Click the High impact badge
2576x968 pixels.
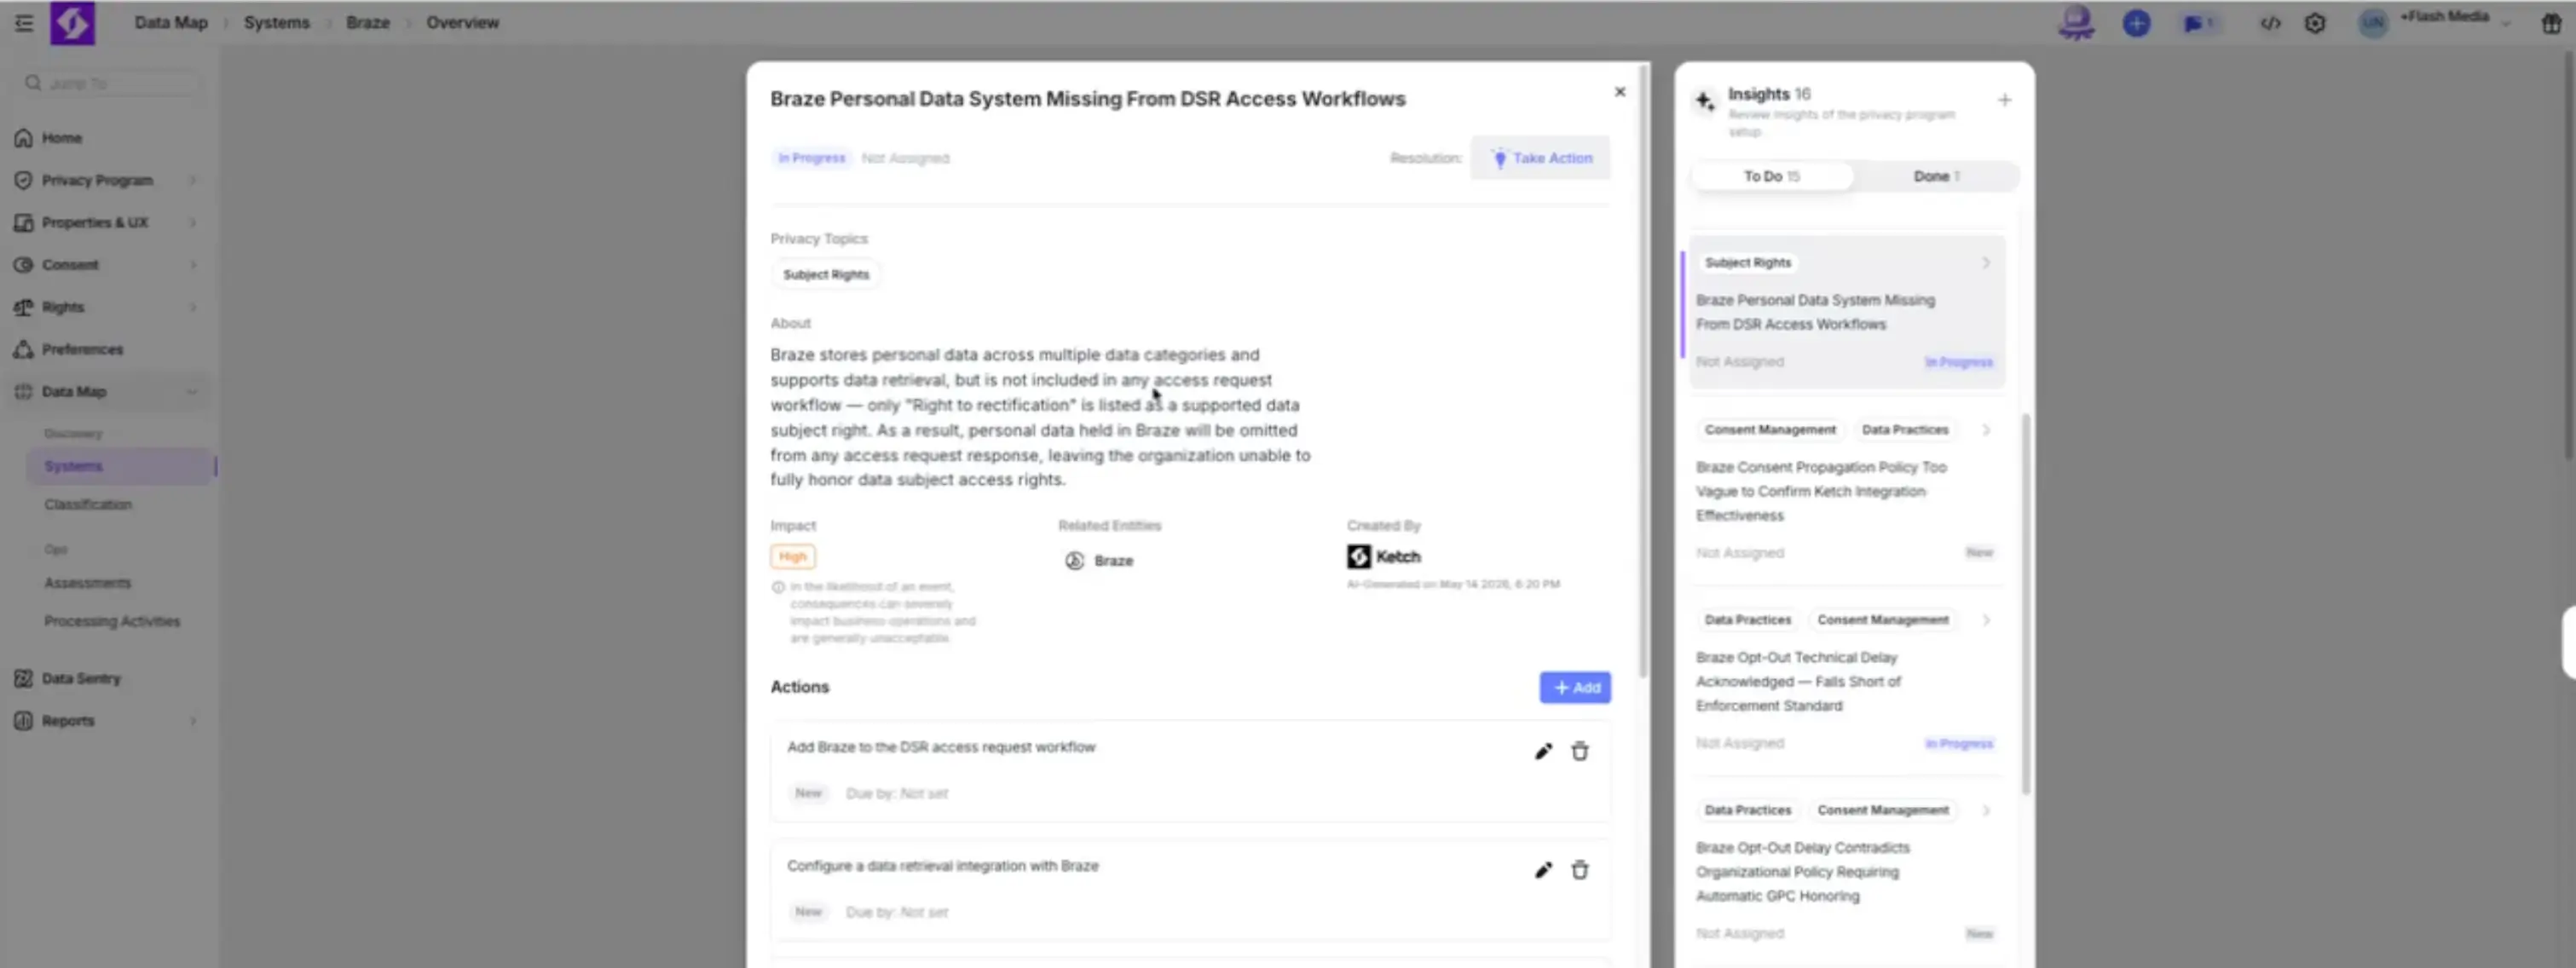click(792, 556)
